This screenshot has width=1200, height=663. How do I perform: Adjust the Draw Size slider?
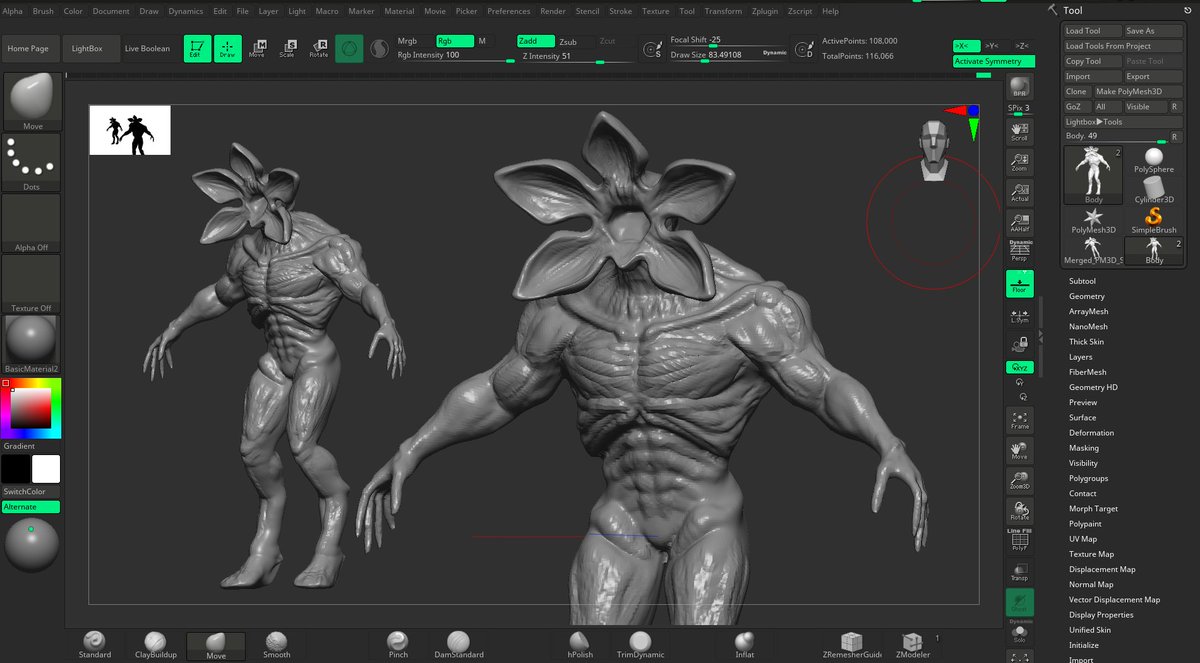click(728, 55)
